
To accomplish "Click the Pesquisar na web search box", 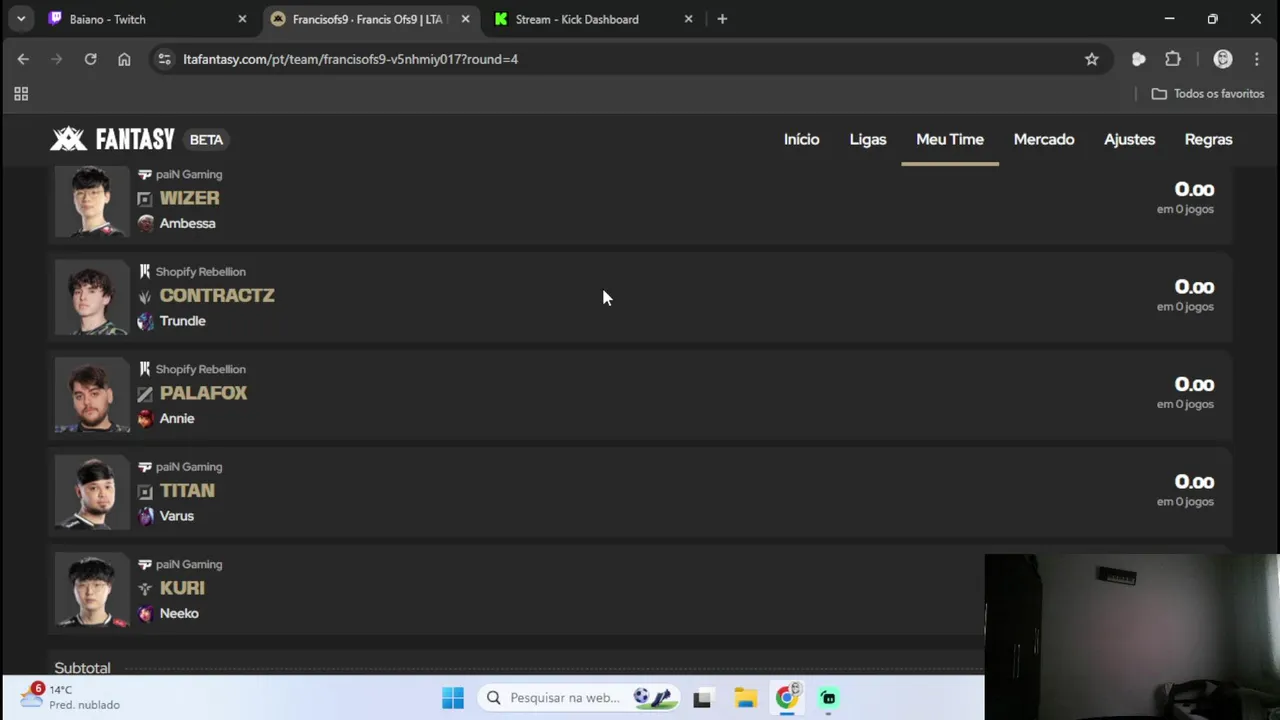I will tap(578, 698).
